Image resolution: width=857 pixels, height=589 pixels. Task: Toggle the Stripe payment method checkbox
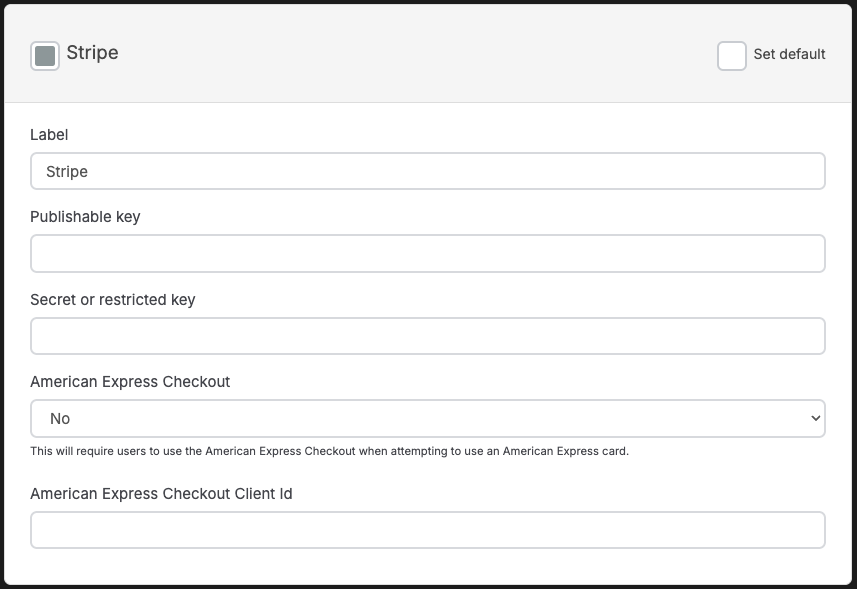(x=45, y=56)
